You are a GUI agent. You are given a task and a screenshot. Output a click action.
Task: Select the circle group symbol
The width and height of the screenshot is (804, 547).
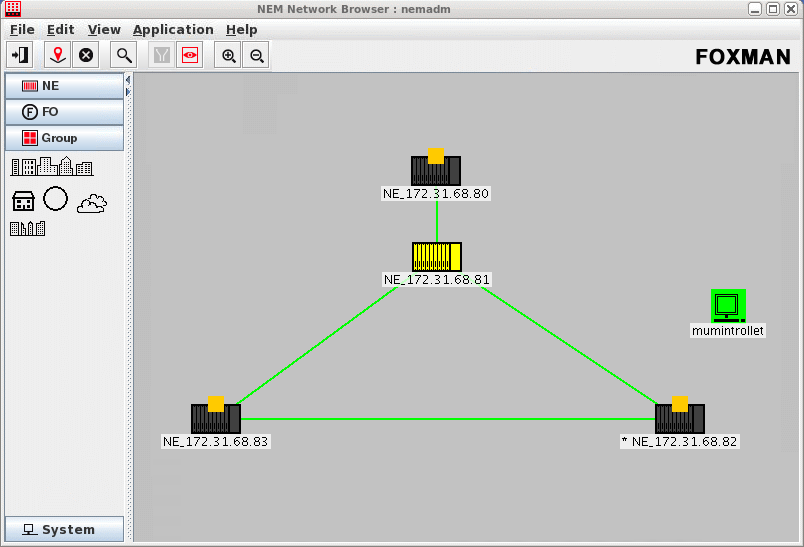(x=56, y=199)
